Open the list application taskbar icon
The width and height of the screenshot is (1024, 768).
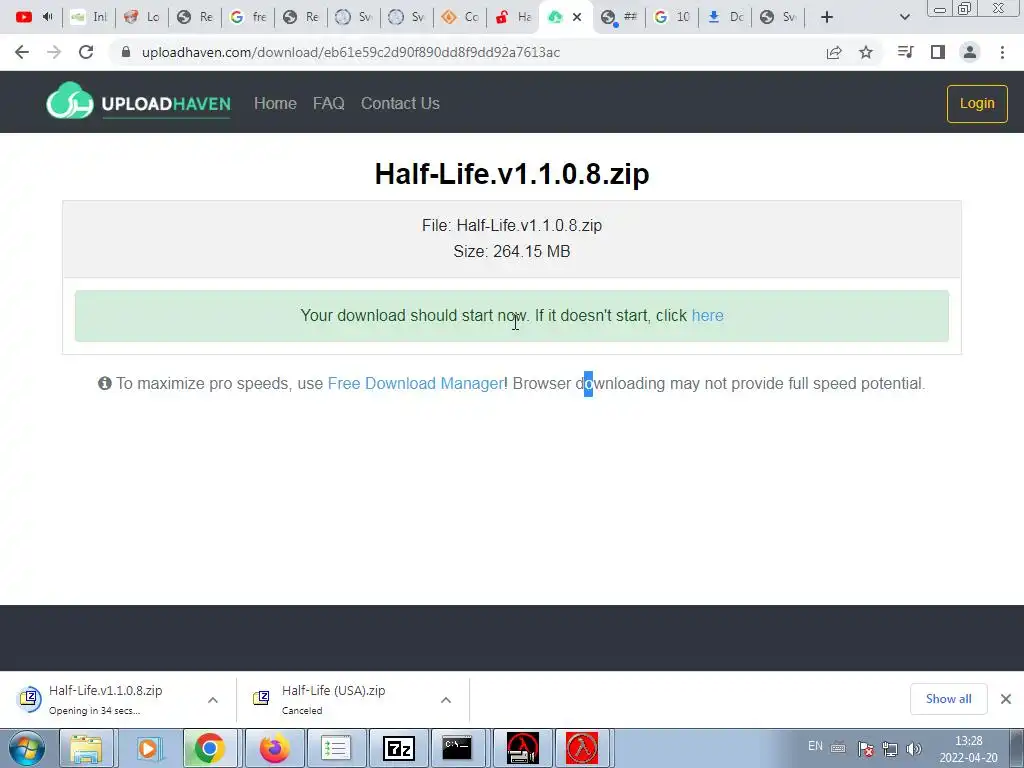point(336,748)
